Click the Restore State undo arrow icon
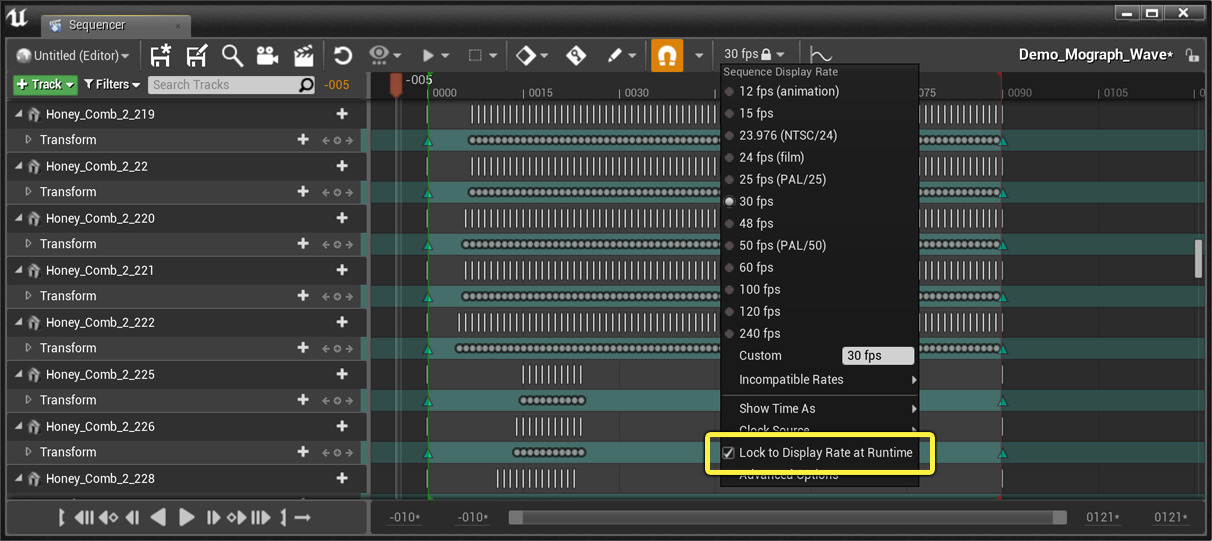This screenshot has width=1212, height=541. click(x=343, y=55)
